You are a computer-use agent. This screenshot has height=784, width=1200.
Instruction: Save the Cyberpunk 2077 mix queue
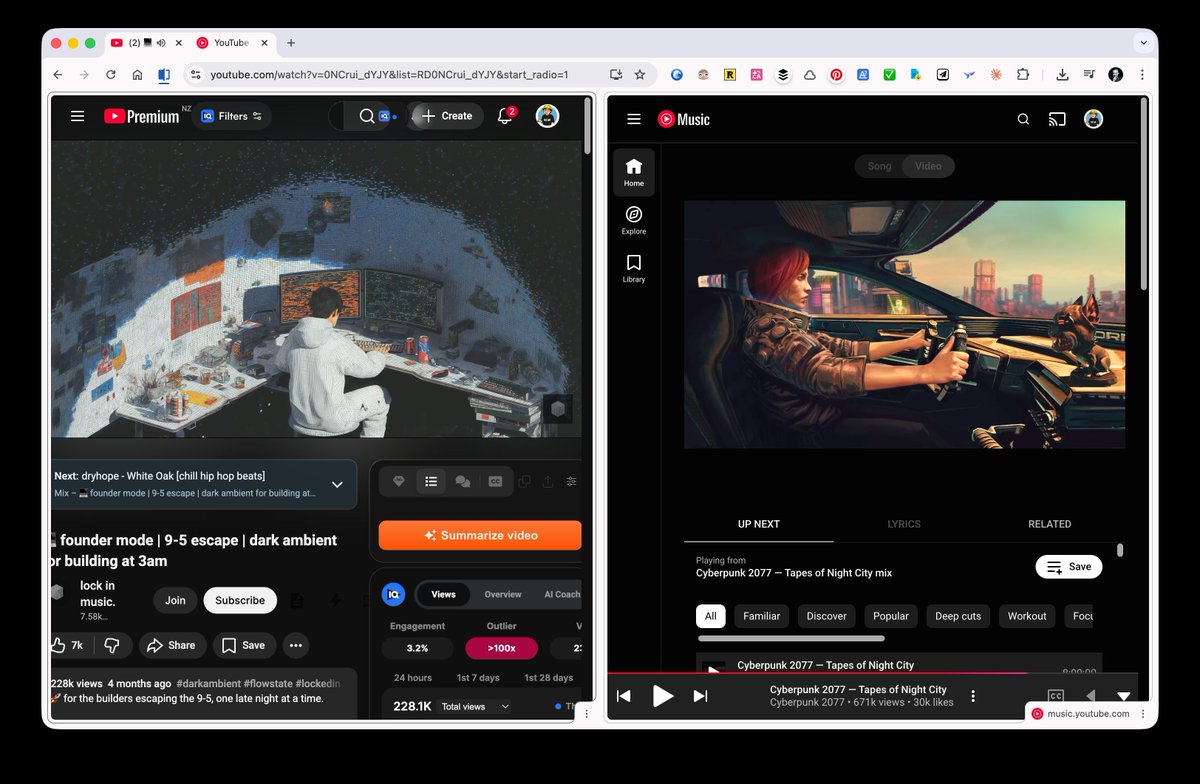pyautogui.click(x=1068, y=567)
